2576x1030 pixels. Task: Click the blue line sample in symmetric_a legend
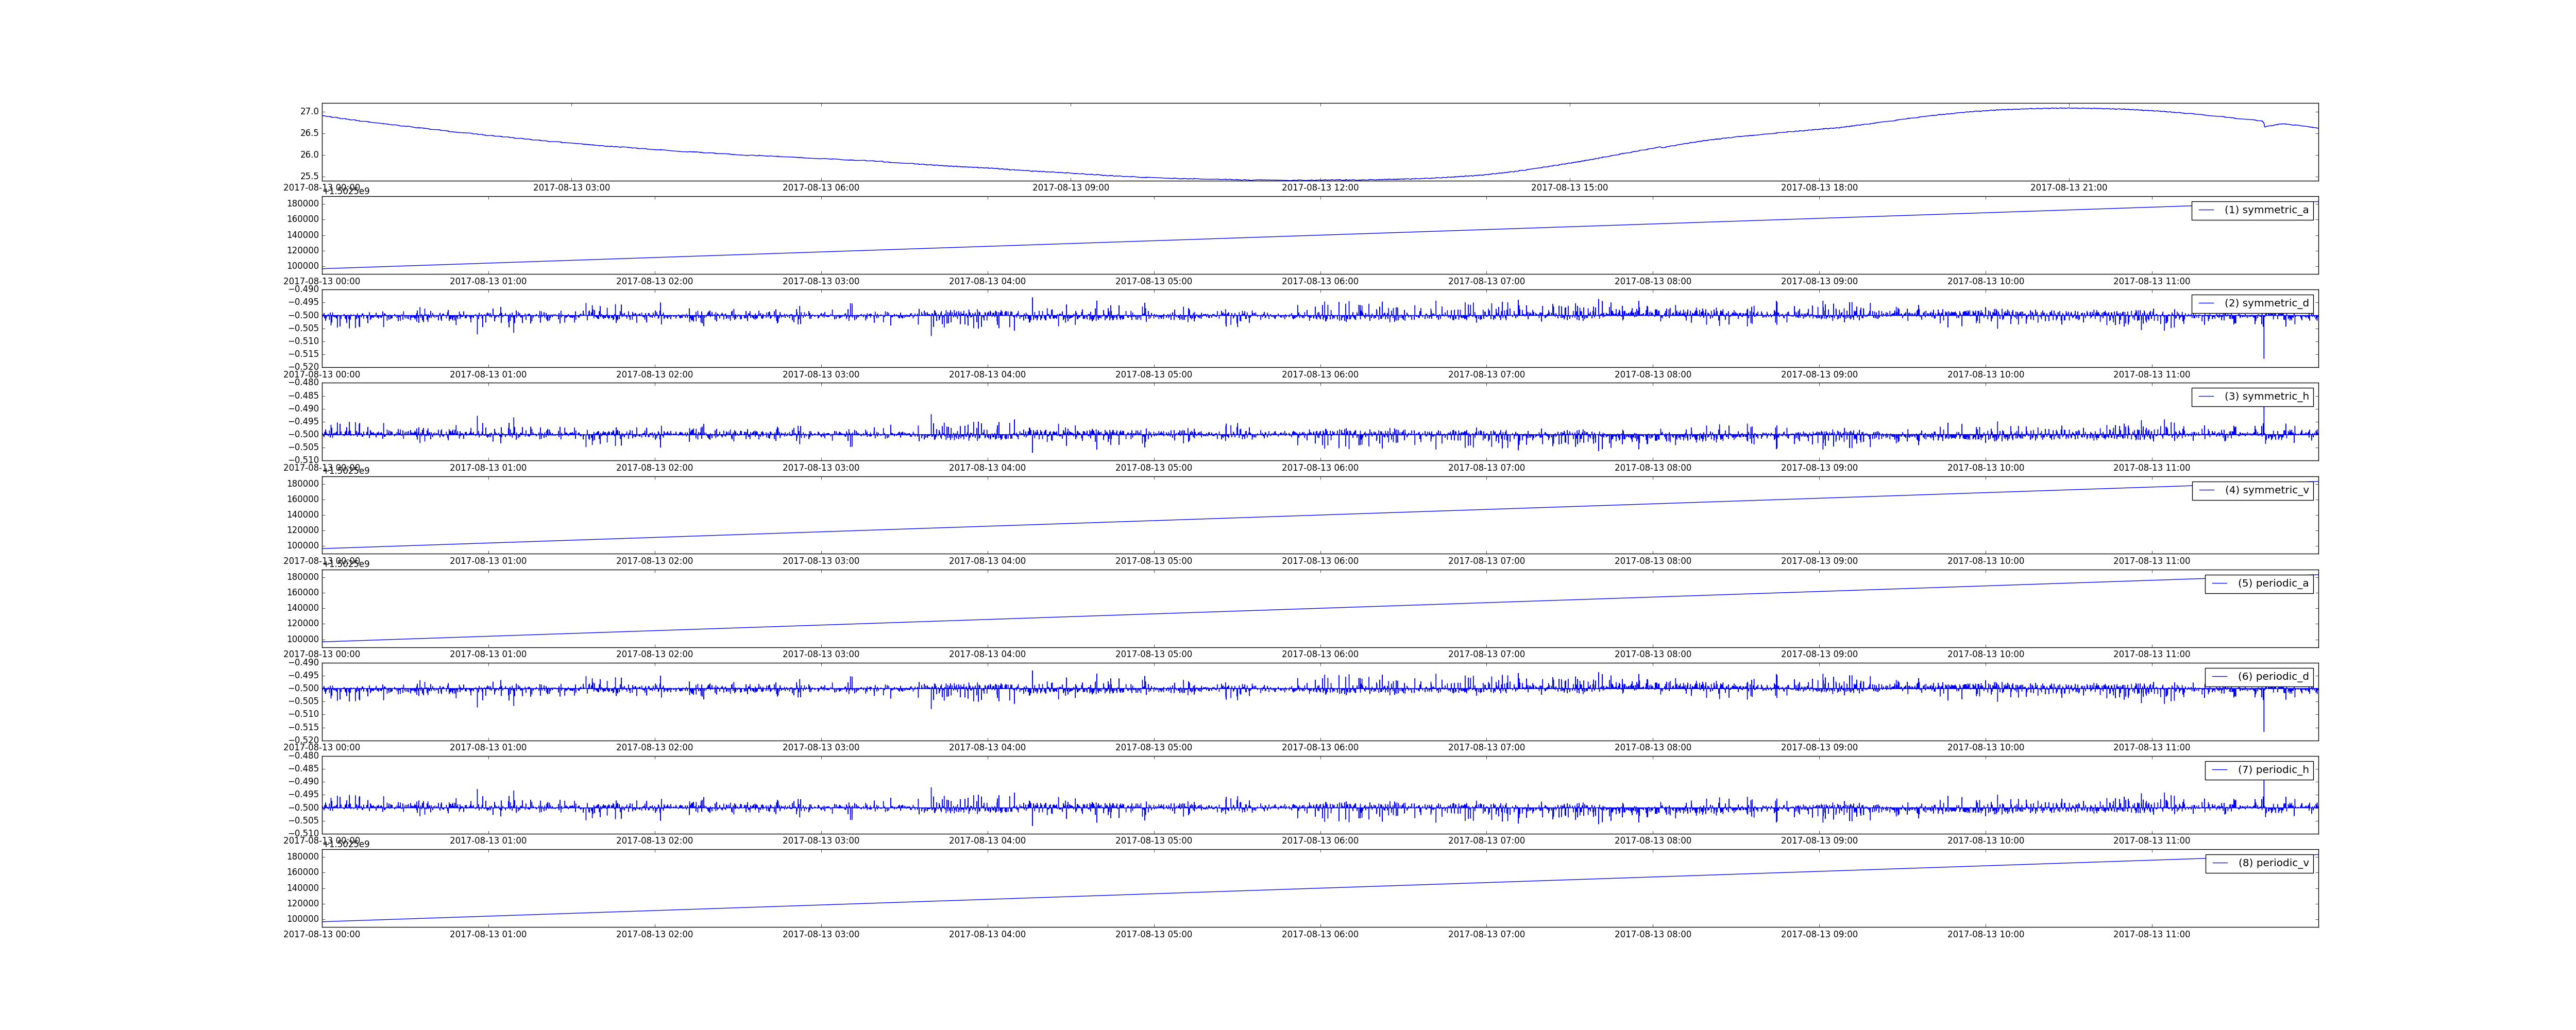tap(2206, 210)
